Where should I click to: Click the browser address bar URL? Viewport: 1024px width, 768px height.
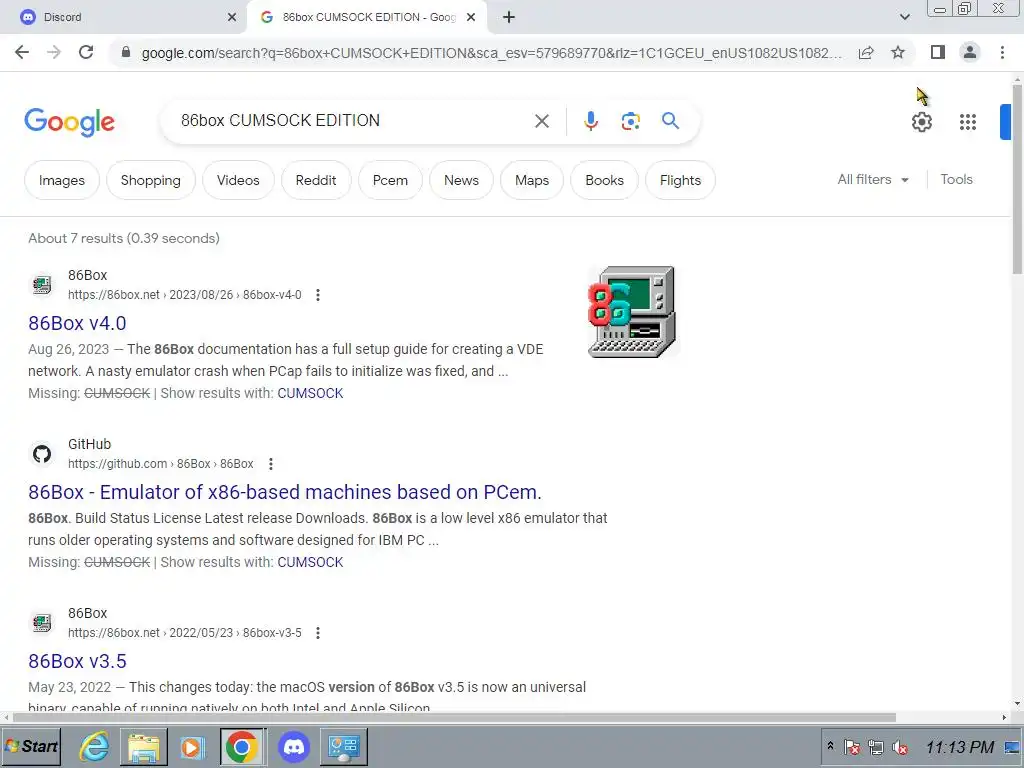[x=491, y=53]
